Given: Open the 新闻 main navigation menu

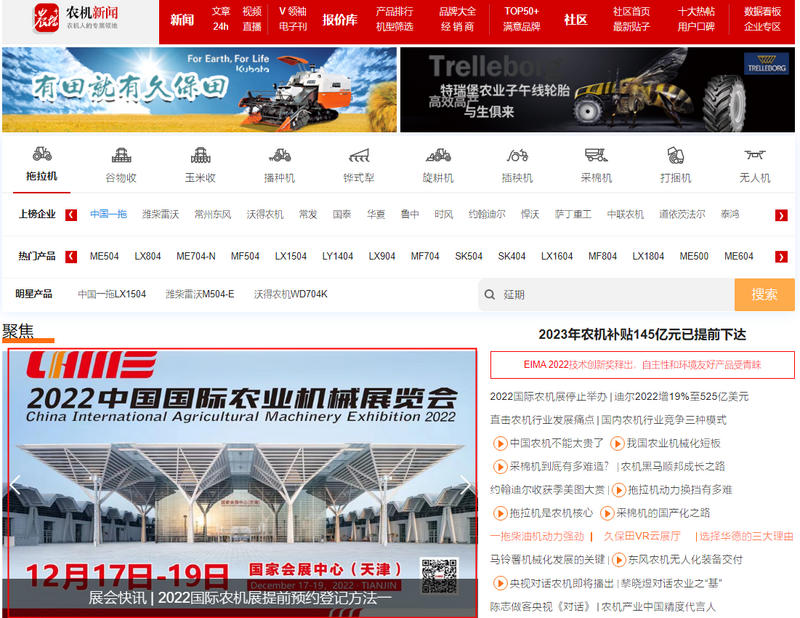Looking at the screenshot, I should click(x=182, y=20).
